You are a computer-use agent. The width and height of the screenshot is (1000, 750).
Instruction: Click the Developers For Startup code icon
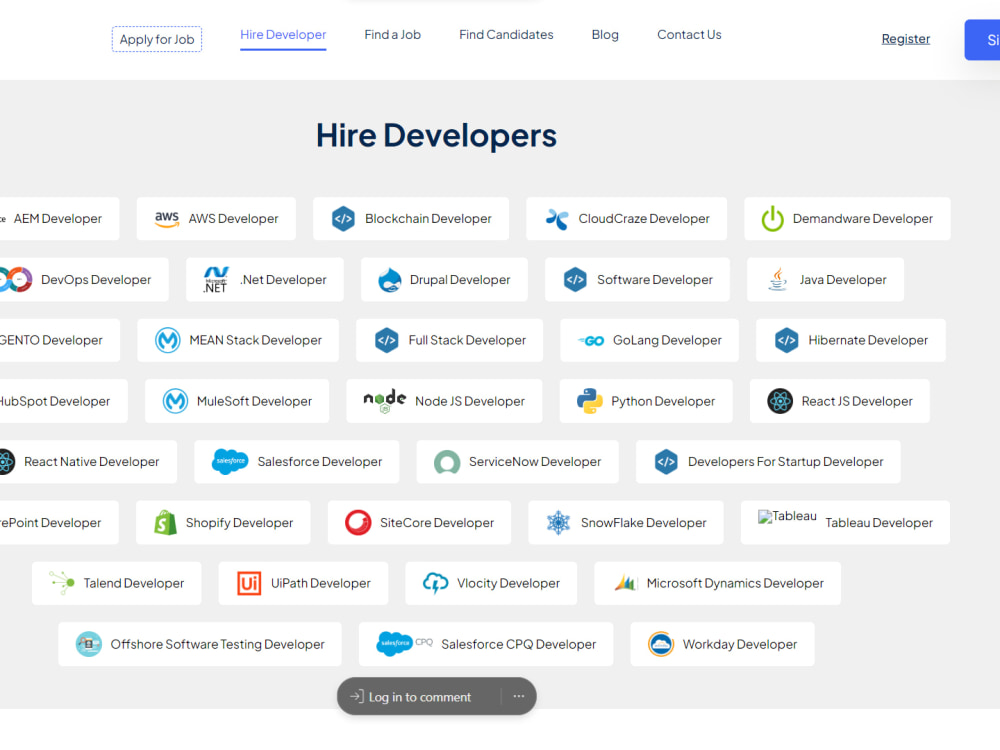point(666,461)
